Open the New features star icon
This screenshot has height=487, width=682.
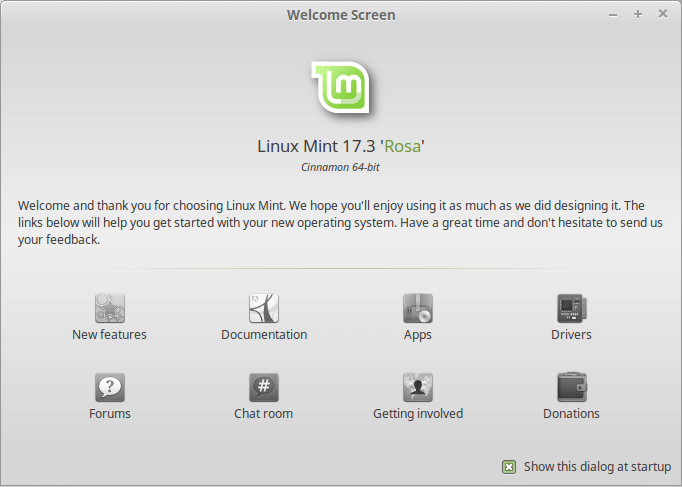tap(110, 308)
